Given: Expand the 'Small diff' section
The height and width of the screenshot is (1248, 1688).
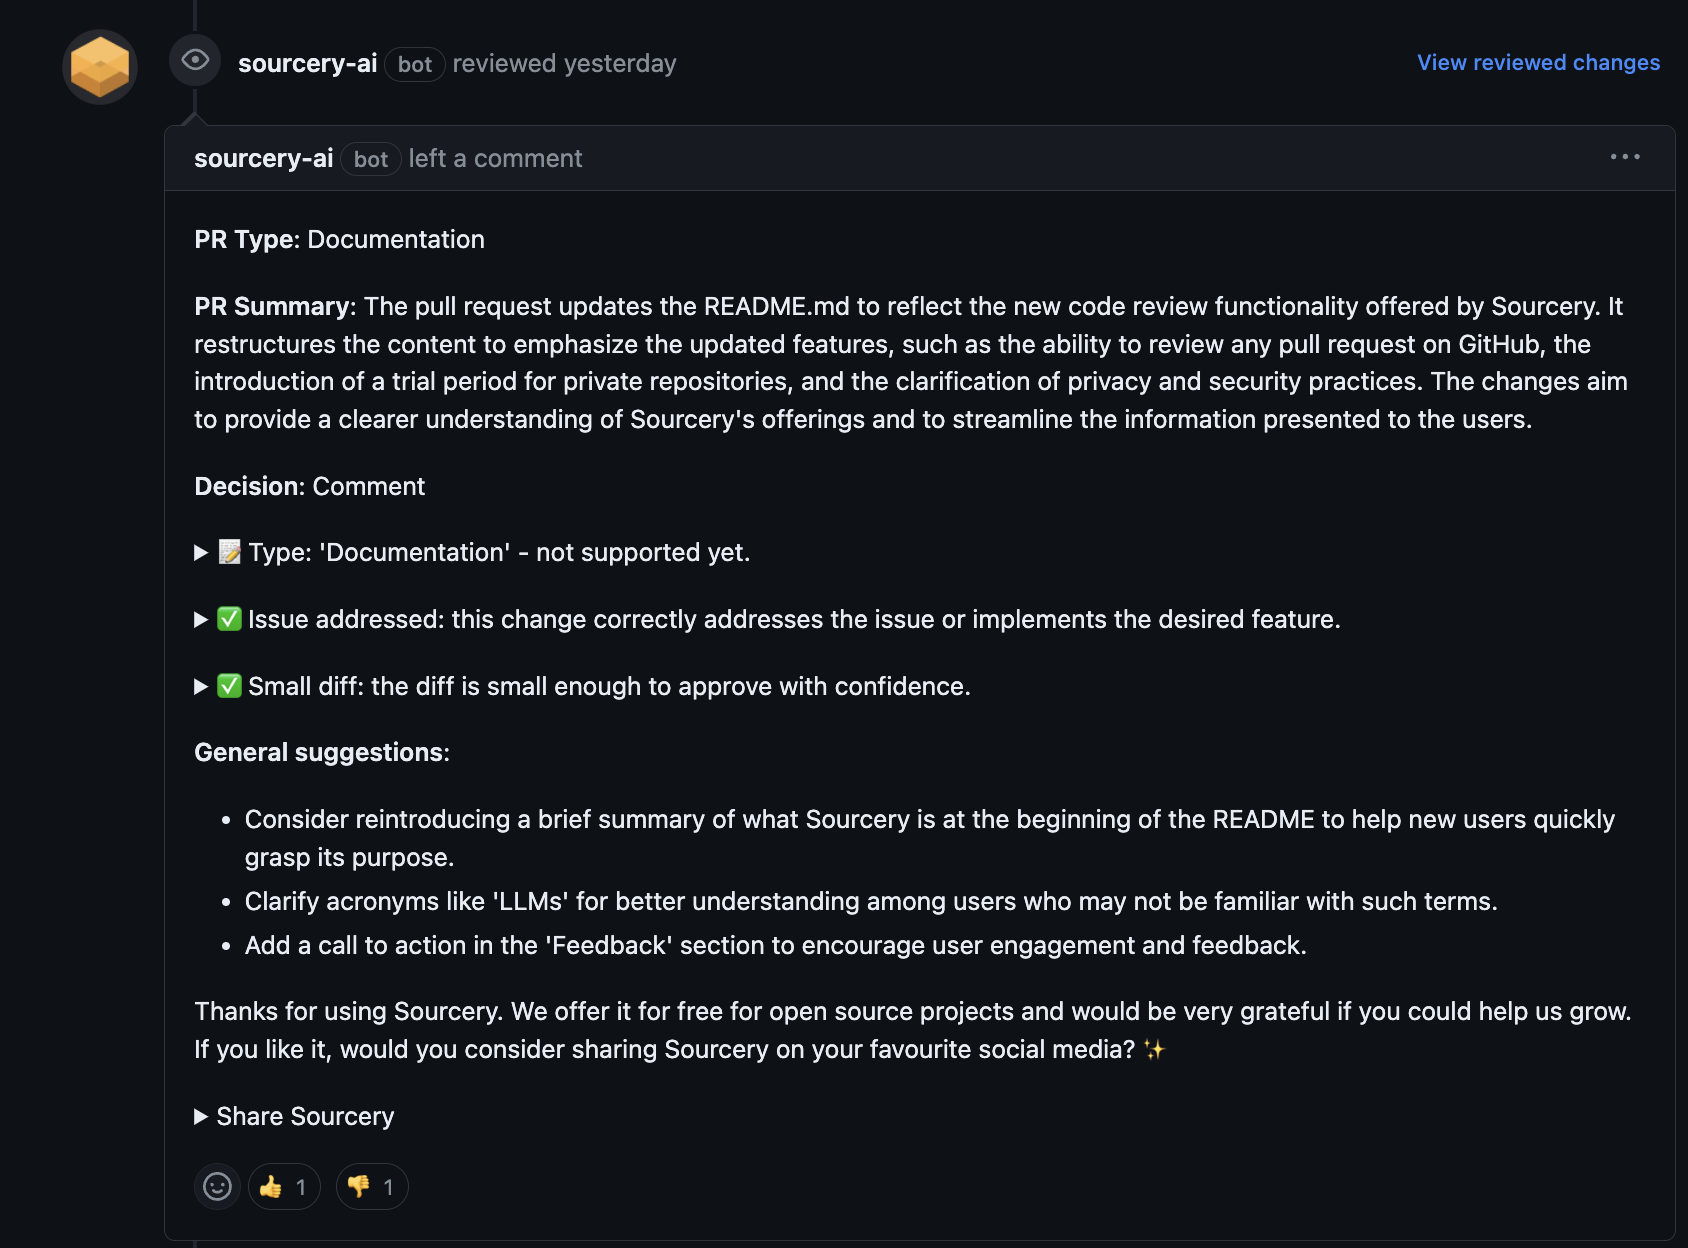Looking at the screenshot, I should point(200,686).
